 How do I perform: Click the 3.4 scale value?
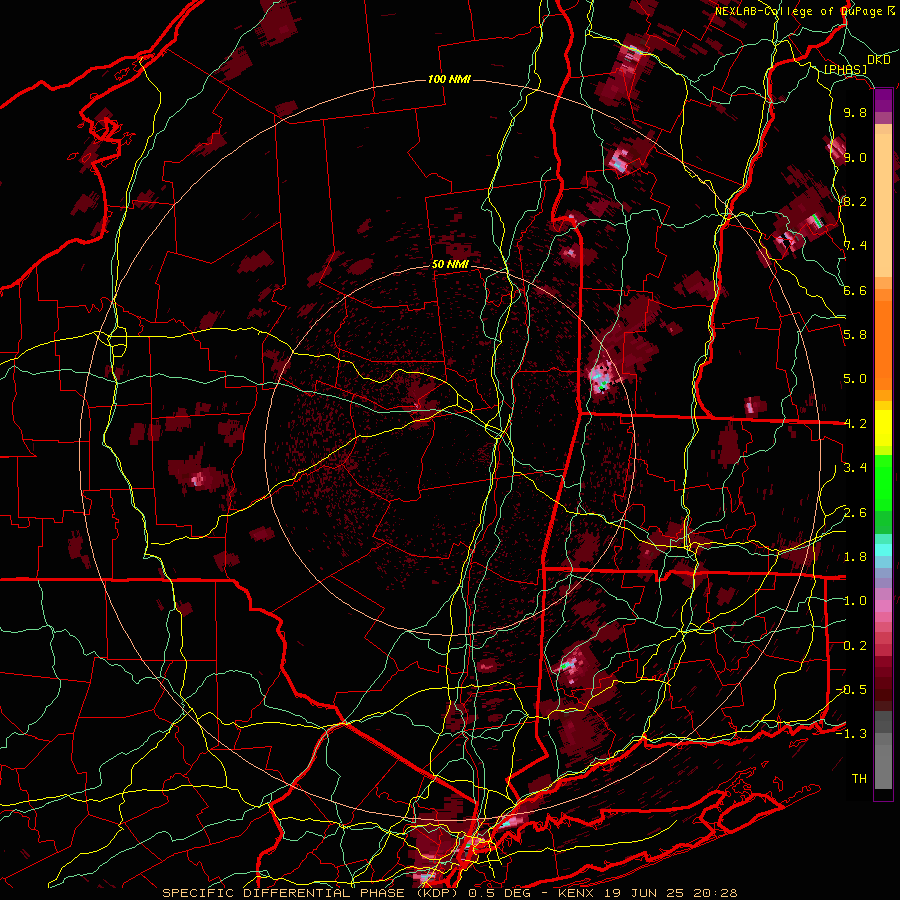click(x=855, y=468)
